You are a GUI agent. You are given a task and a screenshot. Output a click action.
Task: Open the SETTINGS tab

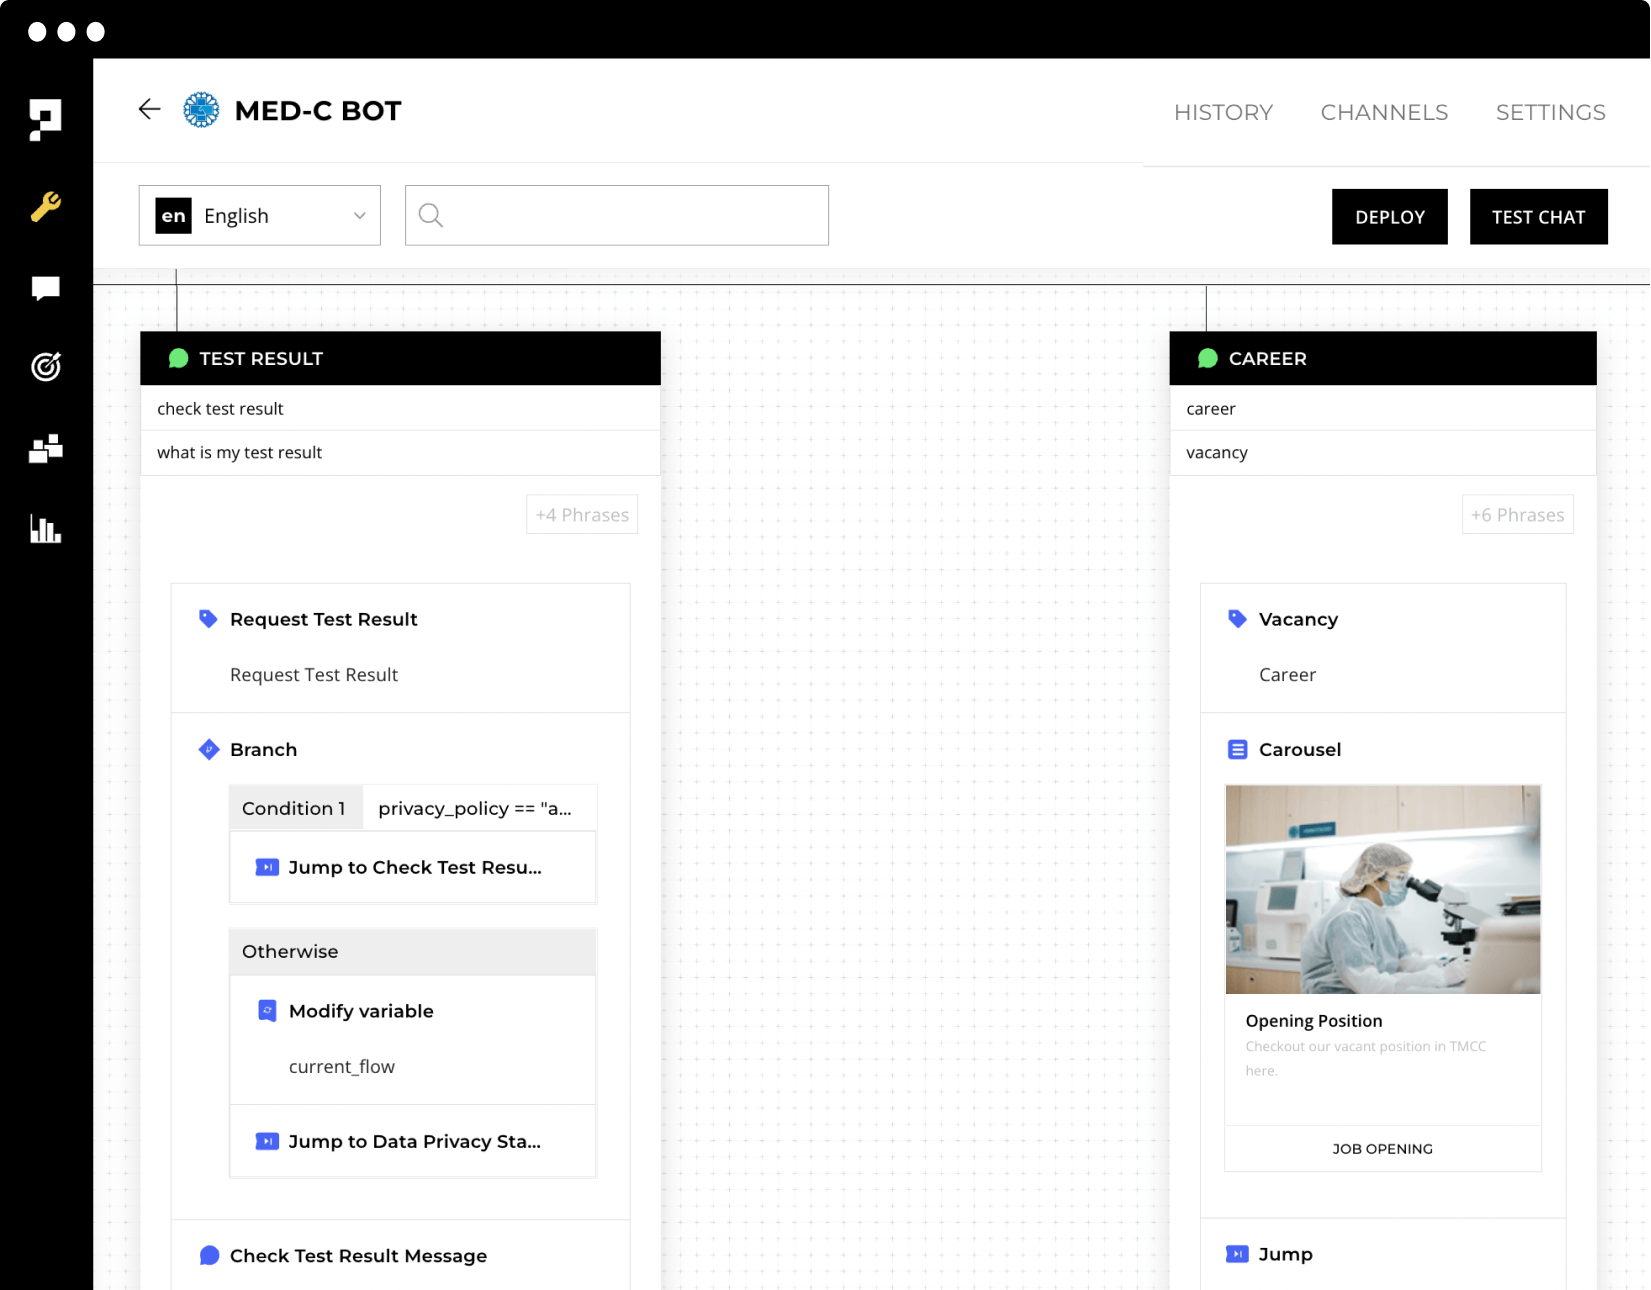click(x=1550, y=113)
